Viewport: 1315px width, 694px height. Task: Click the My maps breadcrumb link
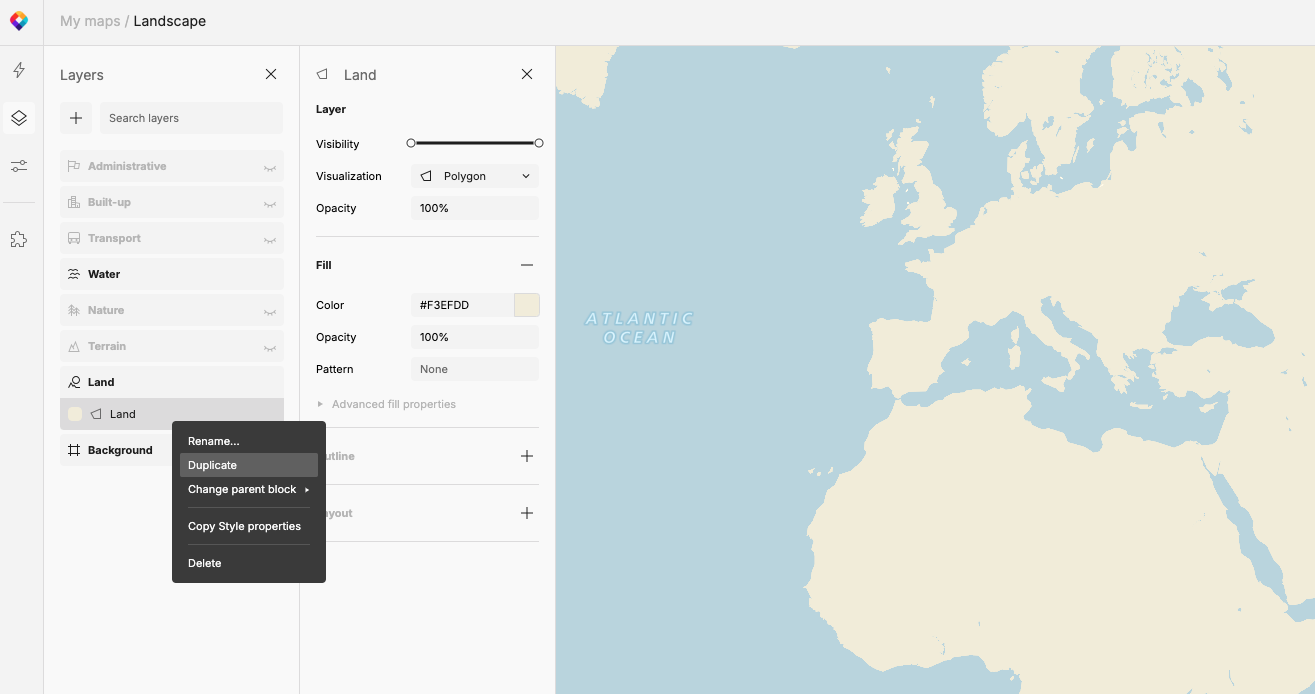pyautogui.click(x=90, y=21)
